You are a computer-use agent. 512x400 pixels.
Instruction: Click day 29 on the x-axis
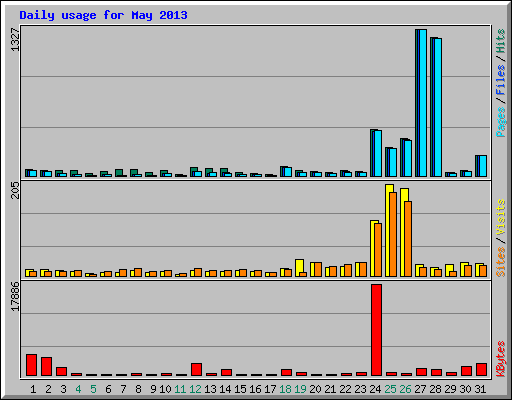pyautogui.click(x=450, y=389)
